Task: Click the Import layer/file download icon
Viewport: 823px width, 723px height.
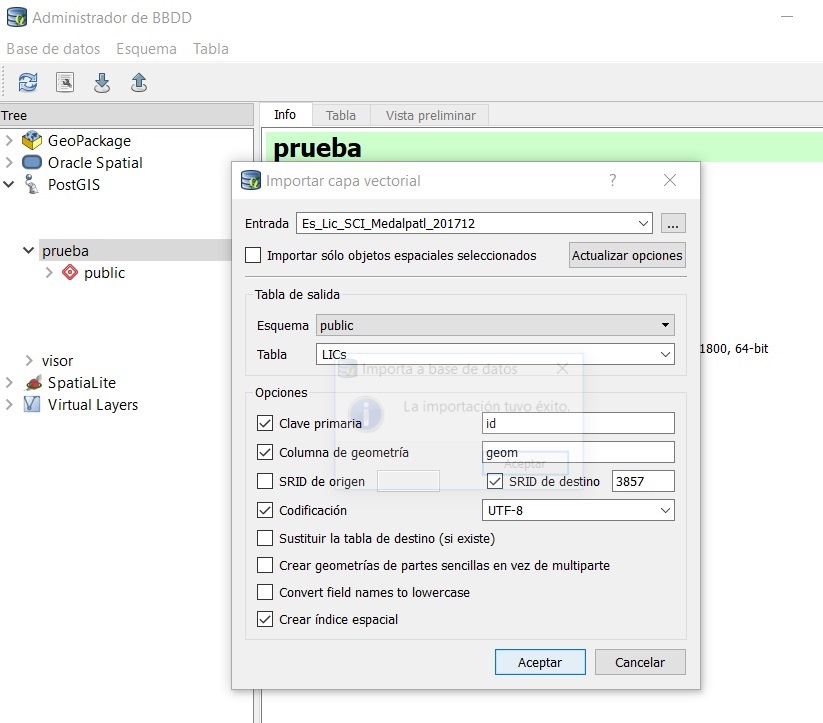Action: click(x=102, y=82)
